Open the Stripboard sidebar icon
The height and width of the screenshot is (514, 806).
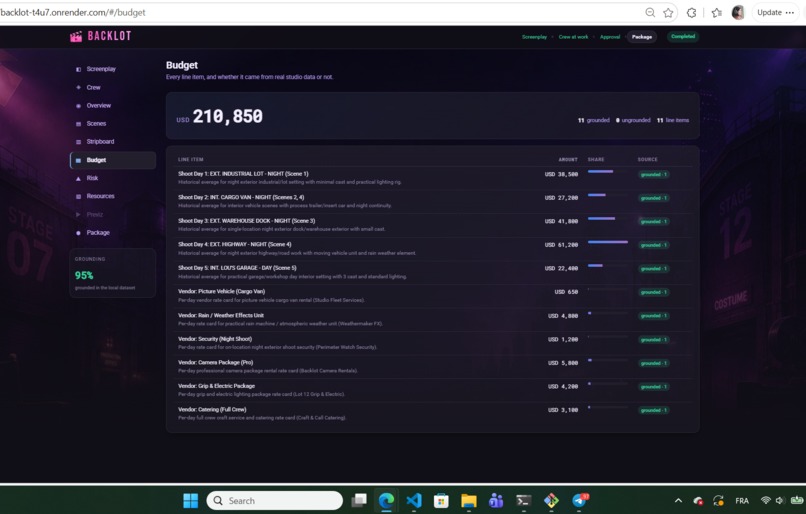pyautogui.click(x=78, y=142)
